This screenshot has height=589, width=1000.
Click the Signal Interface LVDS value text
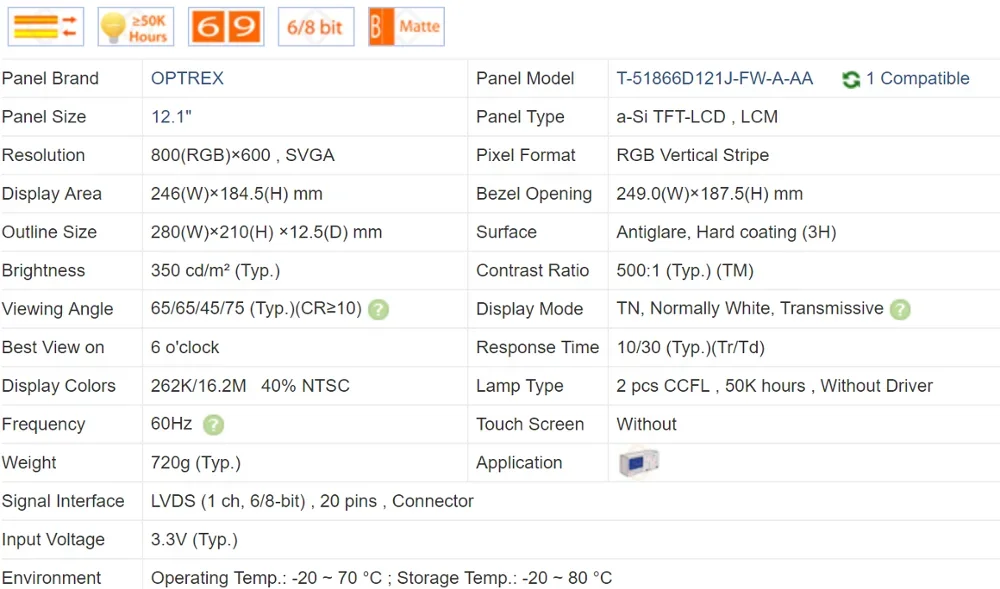tap(312, 501)
